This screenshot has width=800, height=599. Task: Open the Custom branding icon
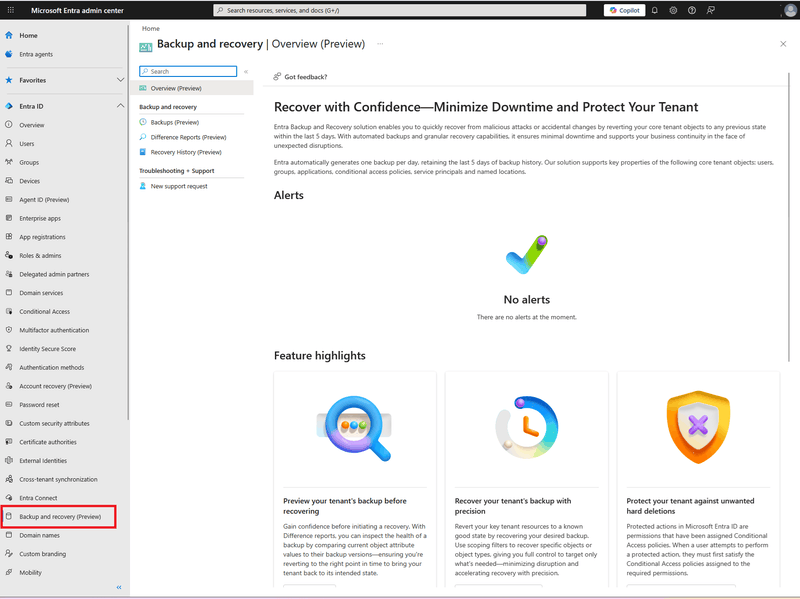click(9, 554)
